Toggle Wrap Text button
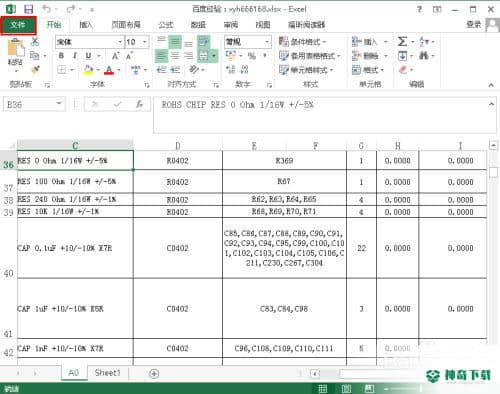Viewport: 500px width, 394px height. coord(204,42)
